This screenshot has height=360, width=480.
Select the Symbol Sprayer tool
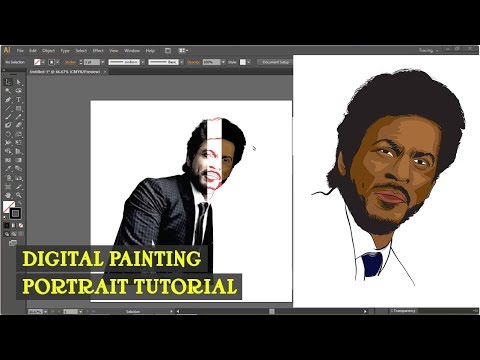click(x=8, y=178)
